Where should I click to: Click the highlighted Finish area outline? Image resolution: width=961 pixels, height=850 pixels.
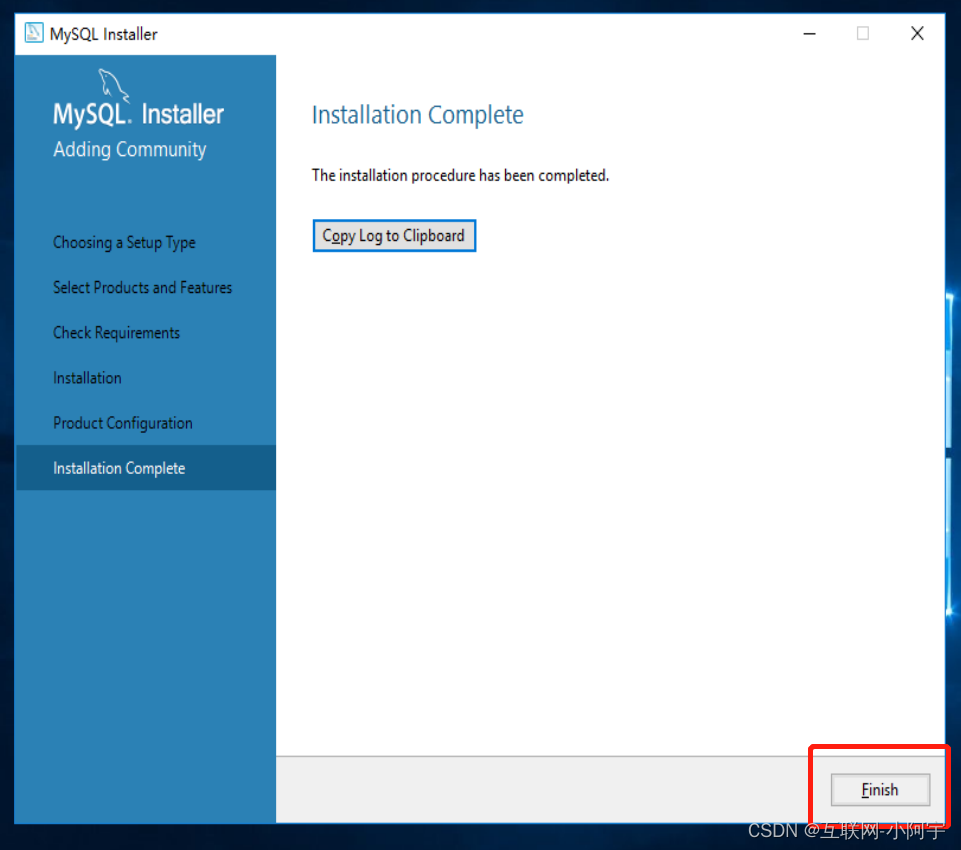pyautogui.click(x=878, y=748)
